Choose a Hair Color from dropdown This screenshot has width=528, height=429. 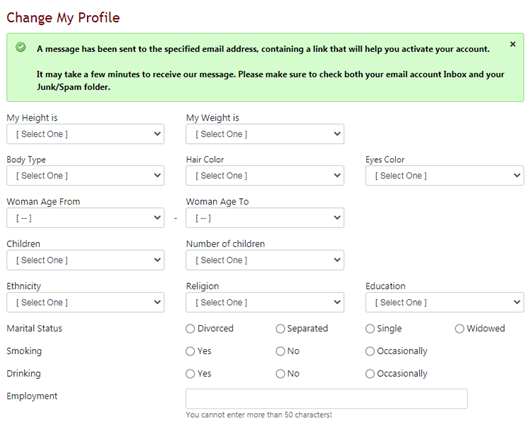tap(265, 175)
